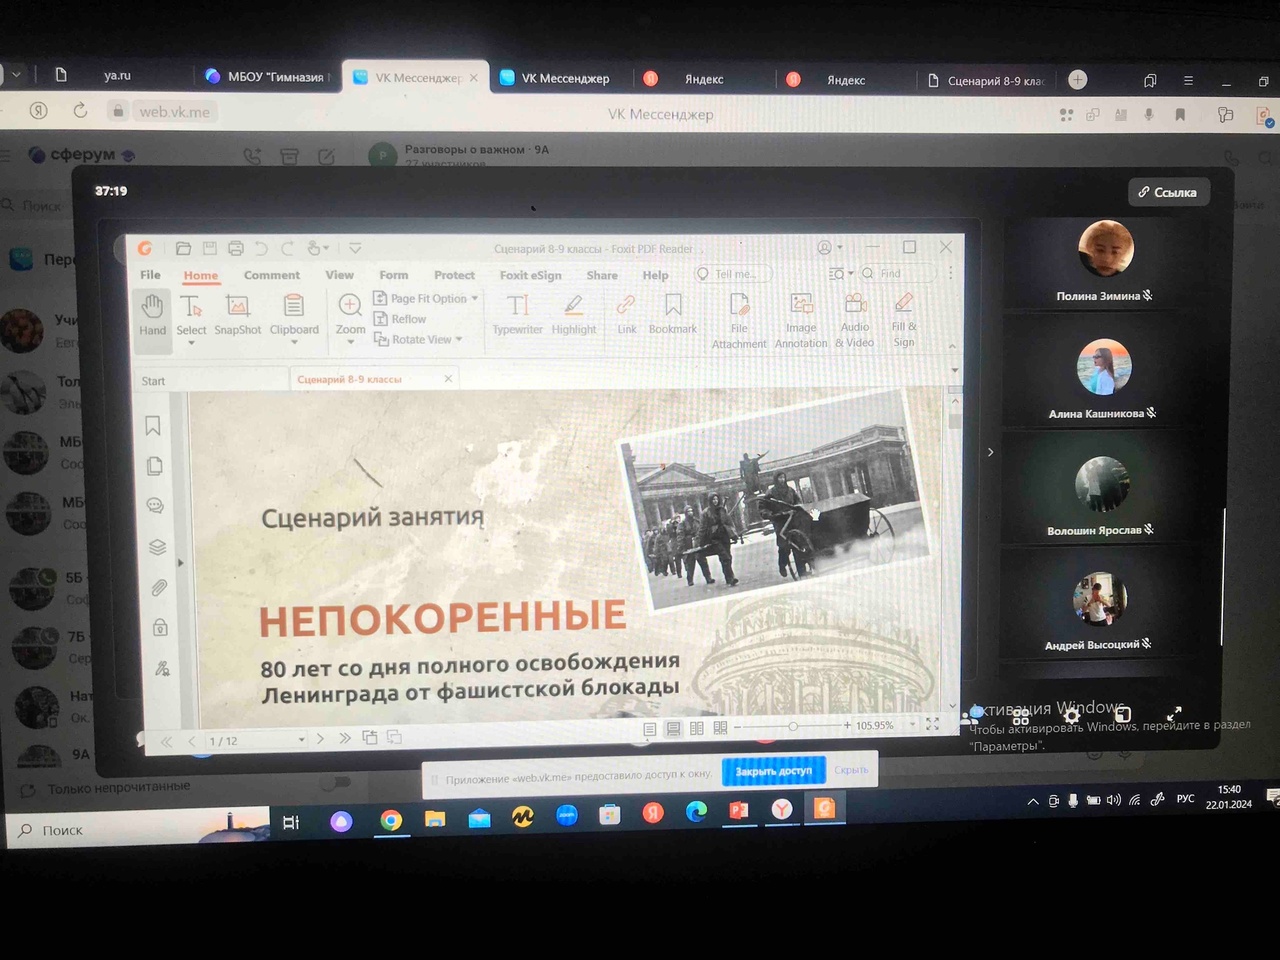Open the zoom percentage dropdown
Viewport: 1280px width, 960px height.
tap(912, 725)
